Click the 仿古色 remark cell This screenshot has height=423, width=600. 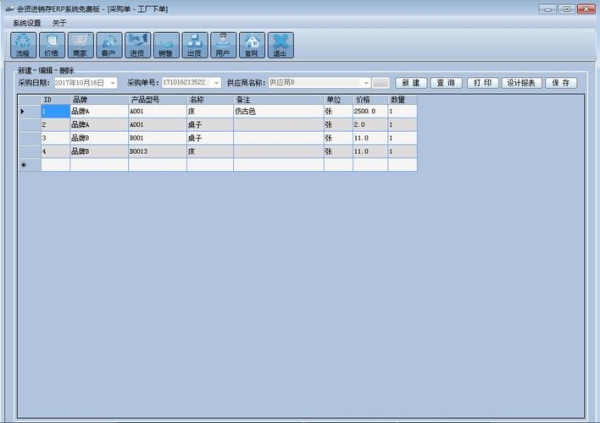(279, 111)
